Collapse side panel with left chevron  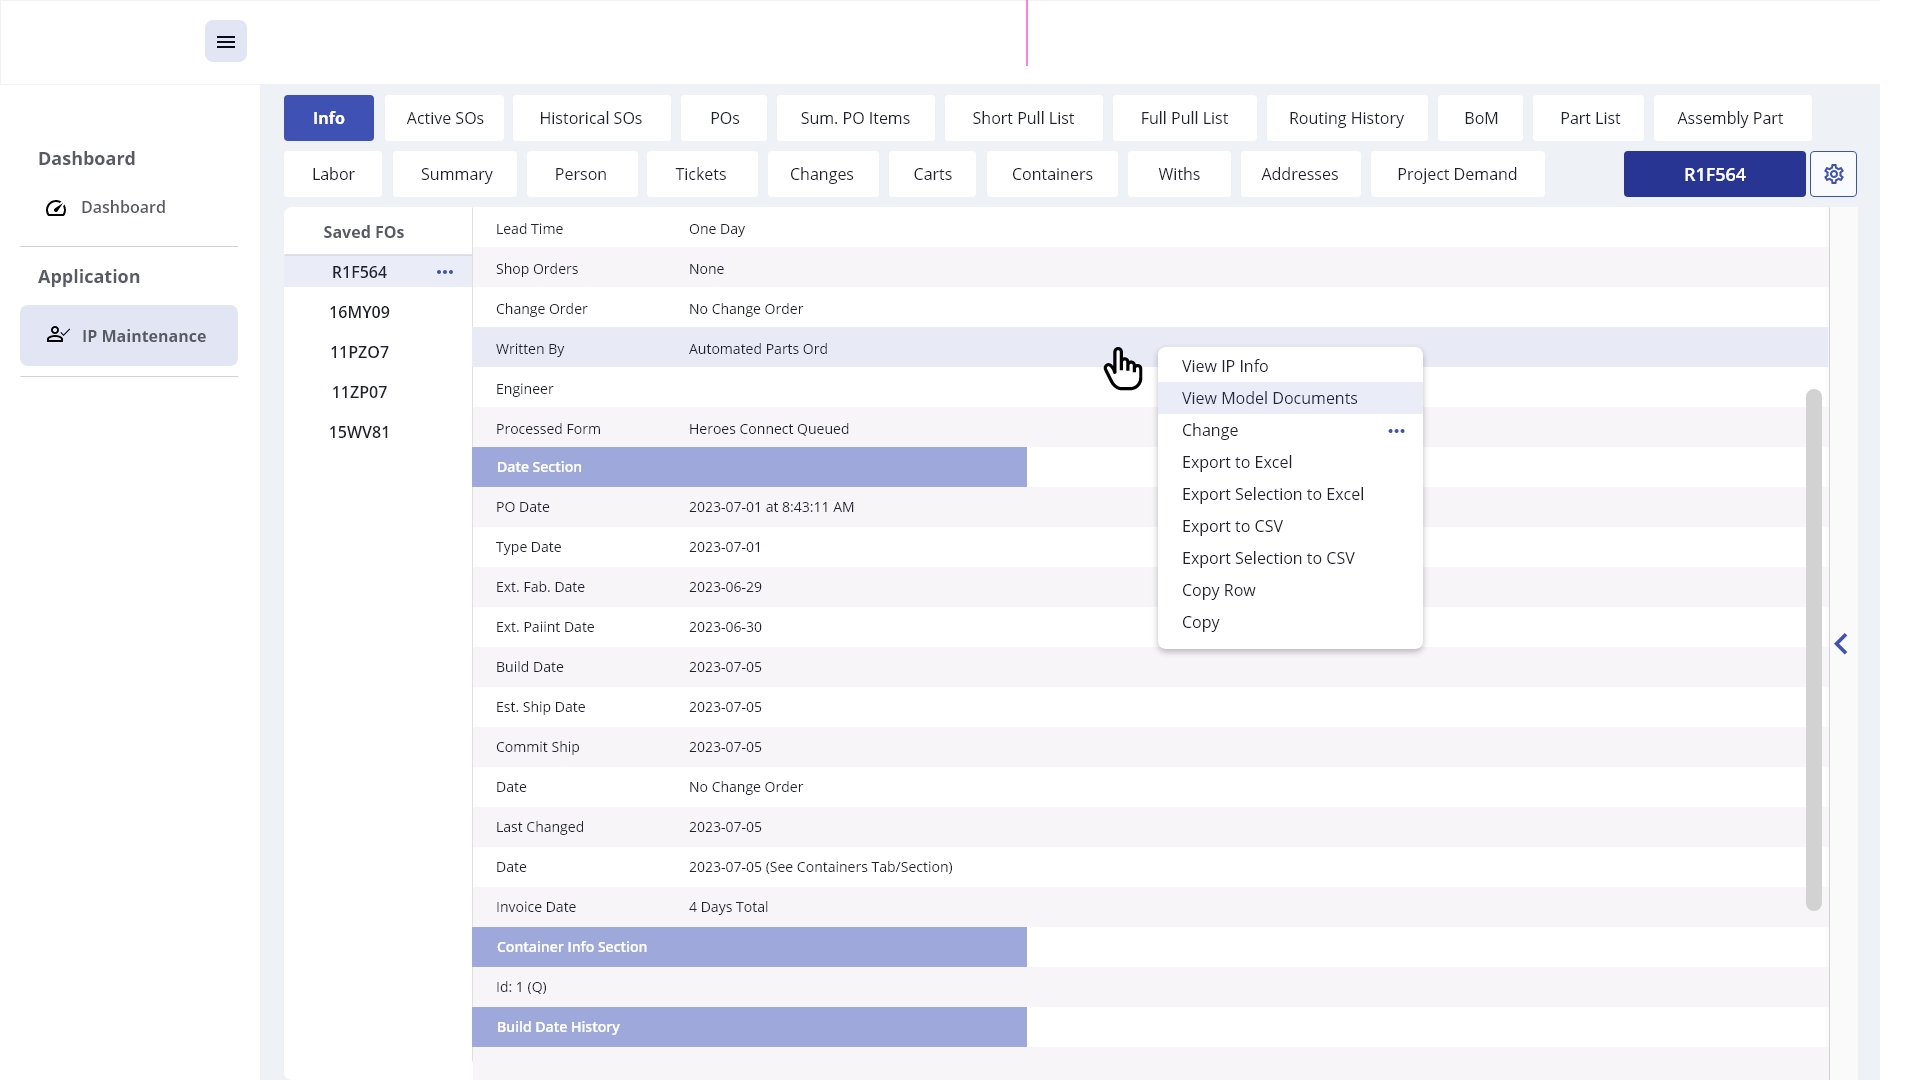point(1841,644)
